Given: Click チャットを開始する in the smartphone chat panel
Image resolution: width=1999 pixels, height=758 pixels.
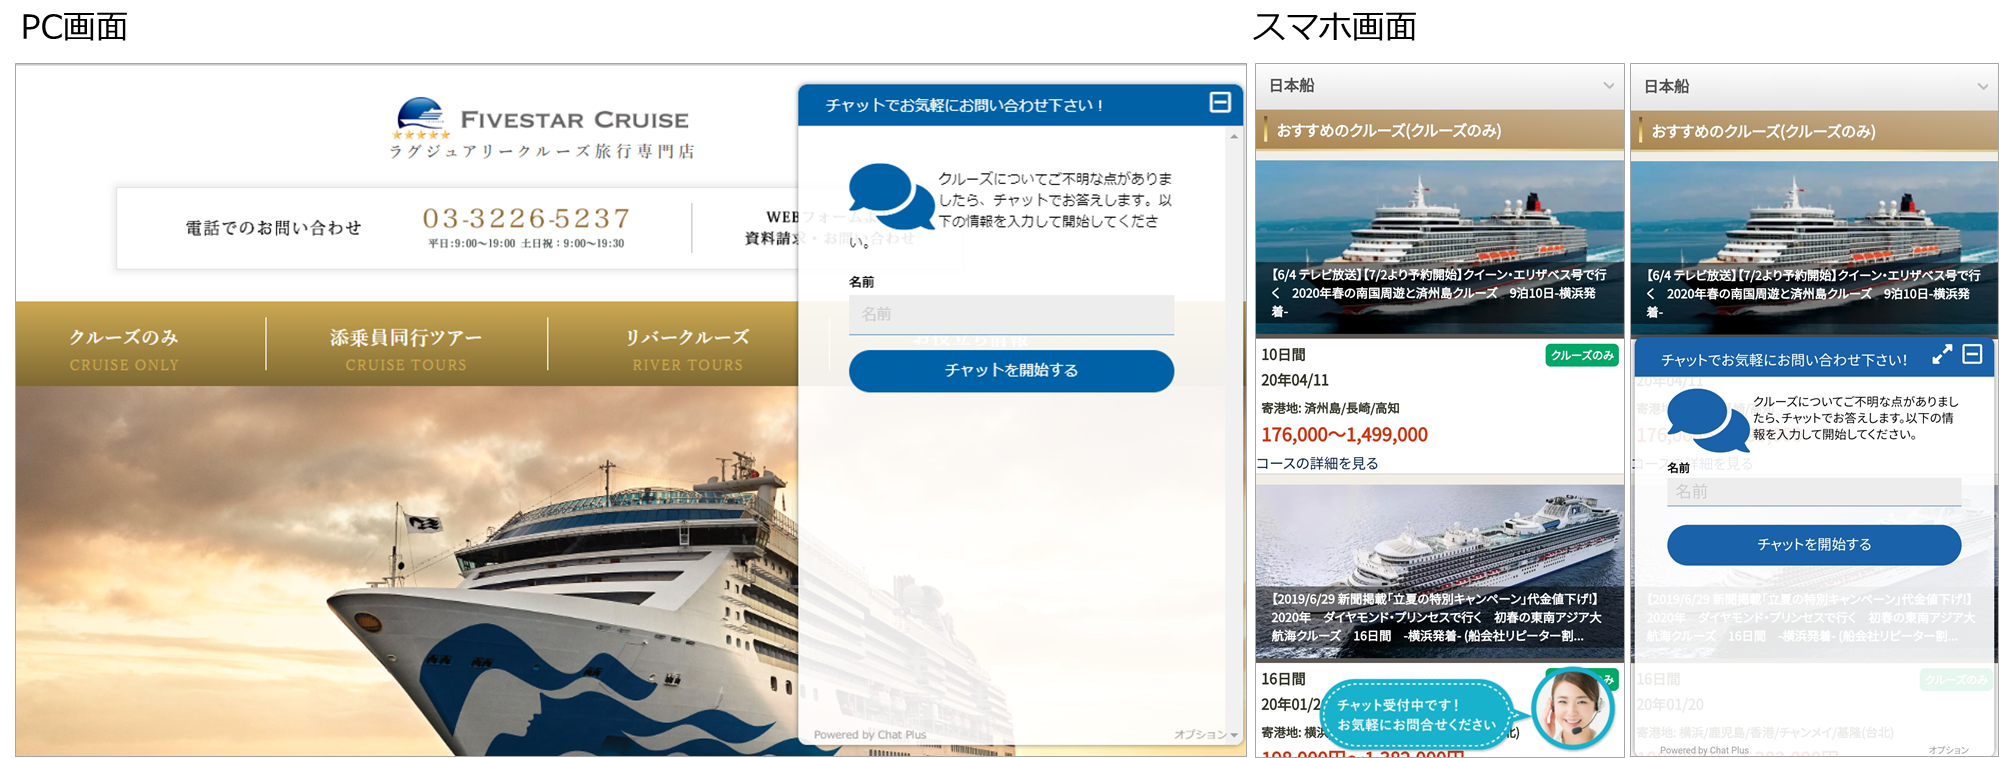Looking at the screenshot, I should 1814,545.
